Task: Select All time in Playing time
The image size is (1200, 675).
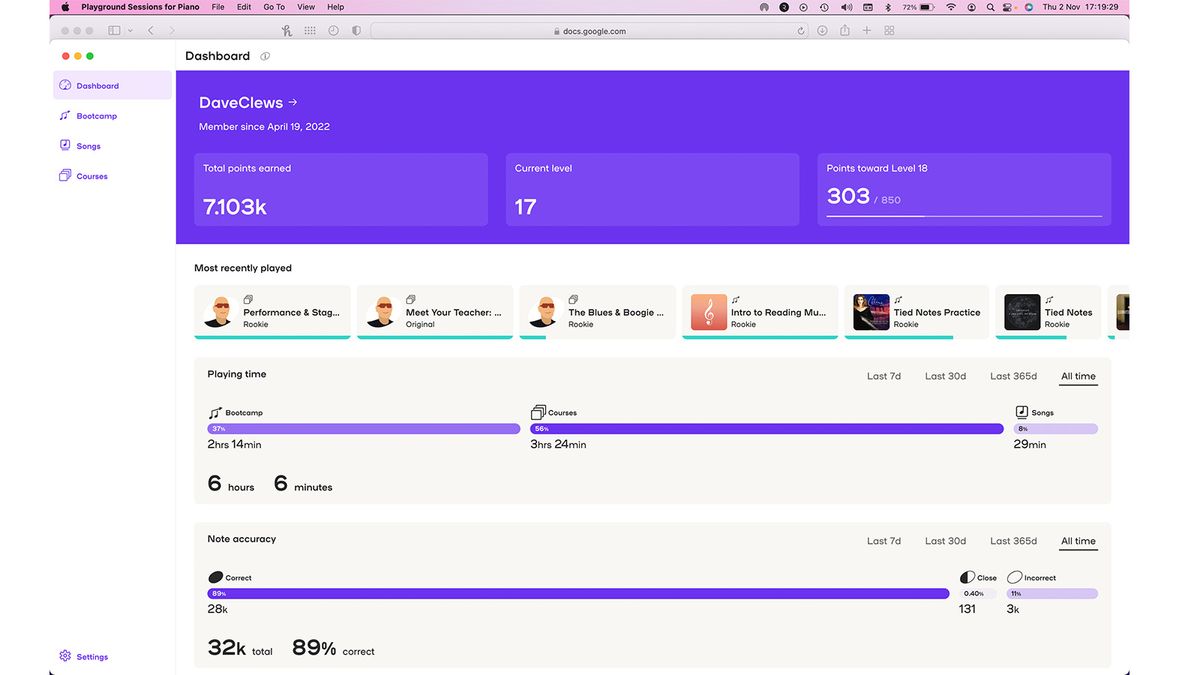Action: click(1078, 376)
